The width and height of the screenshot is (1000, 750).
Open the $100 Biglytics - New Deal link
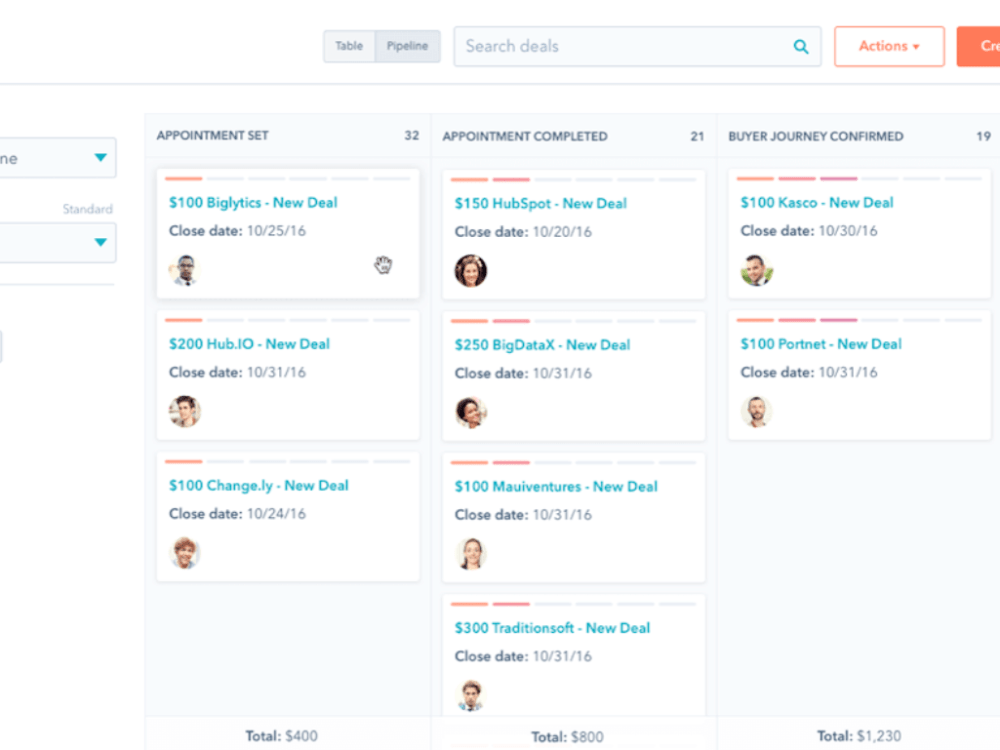253,203
